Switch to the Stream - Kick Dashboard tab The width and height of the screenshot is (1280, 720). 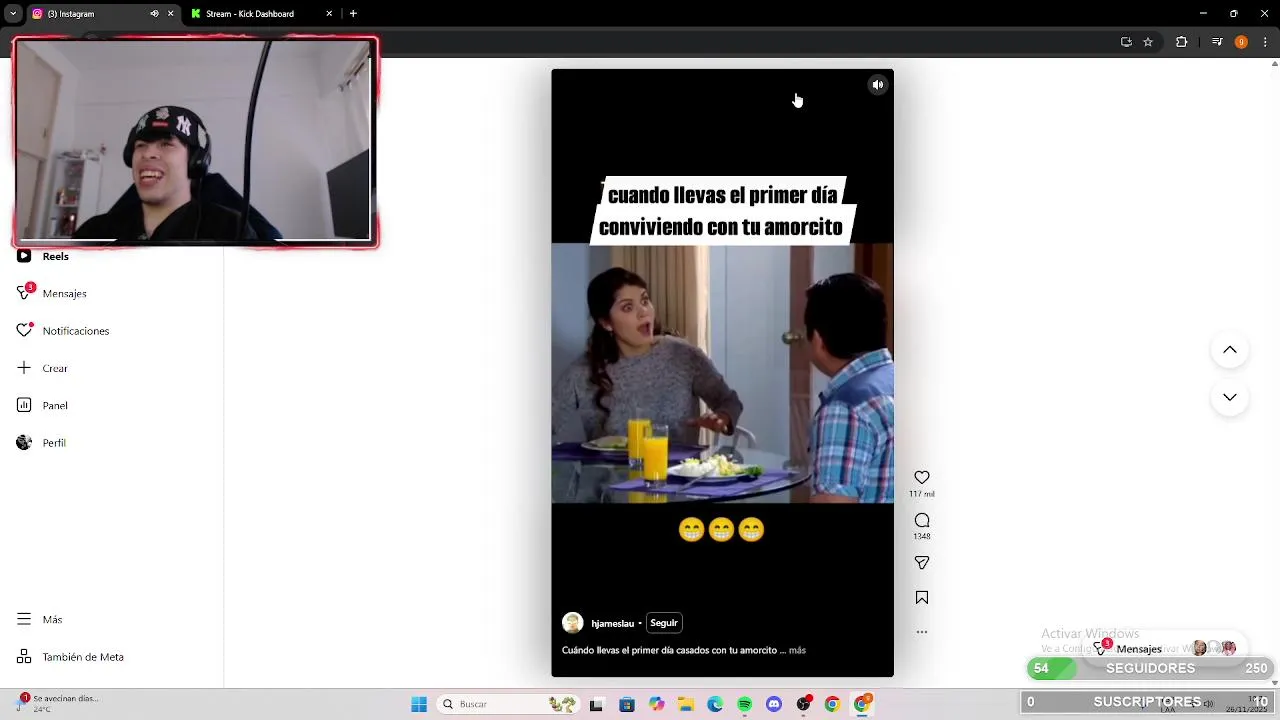point(262,14)
